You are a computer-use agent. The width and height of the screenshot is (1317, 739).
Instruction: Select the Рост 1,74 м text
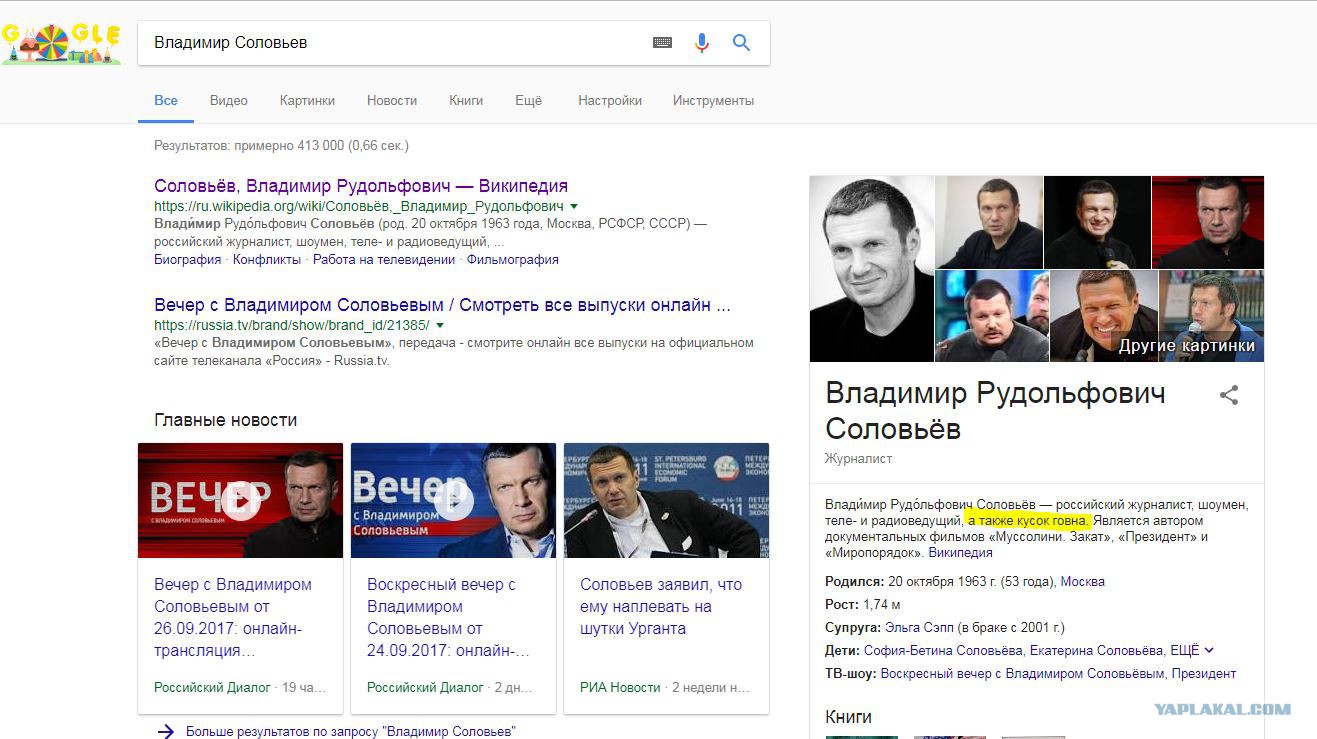(x=863, y=605)
